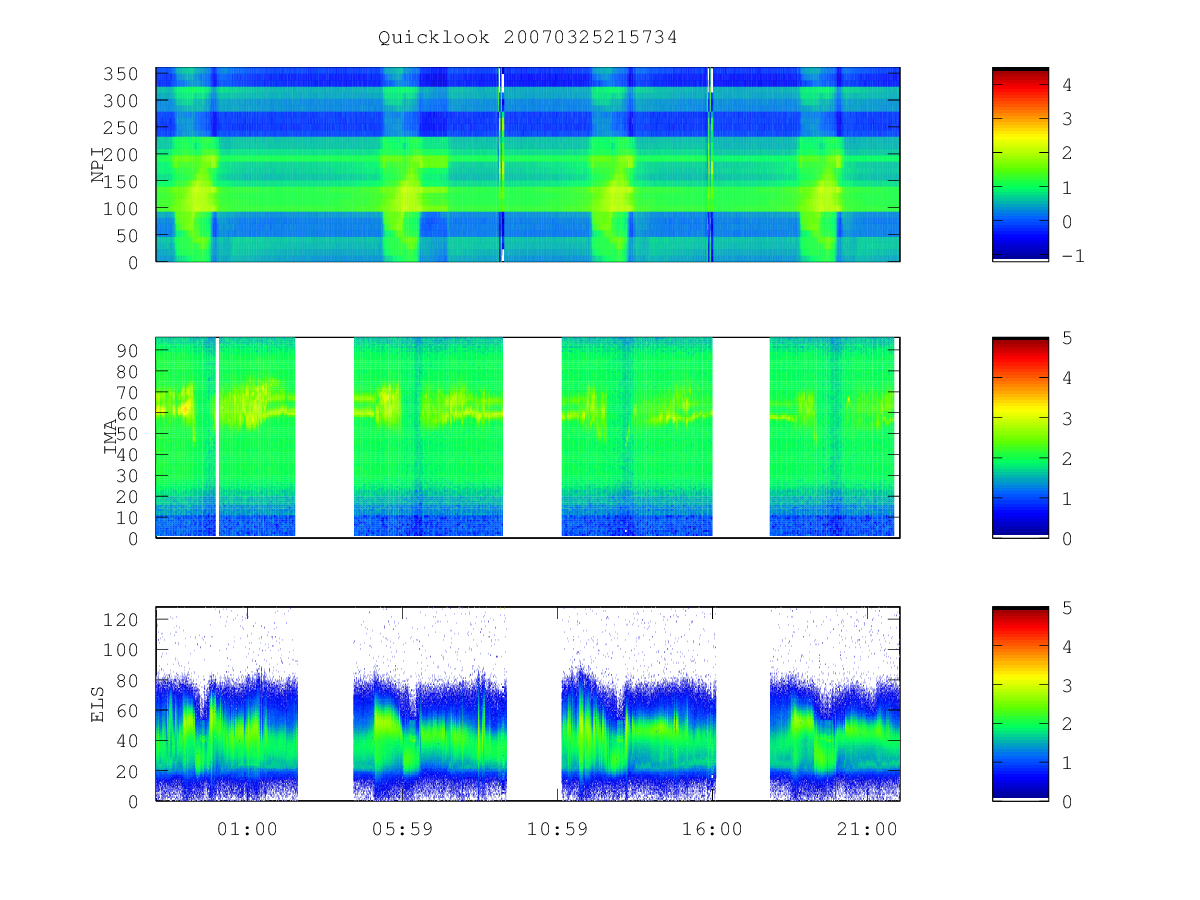Click the 01:00 time tick label
Image resolution: width=1200 pixels, height=900 pixels.
[247, 829]
